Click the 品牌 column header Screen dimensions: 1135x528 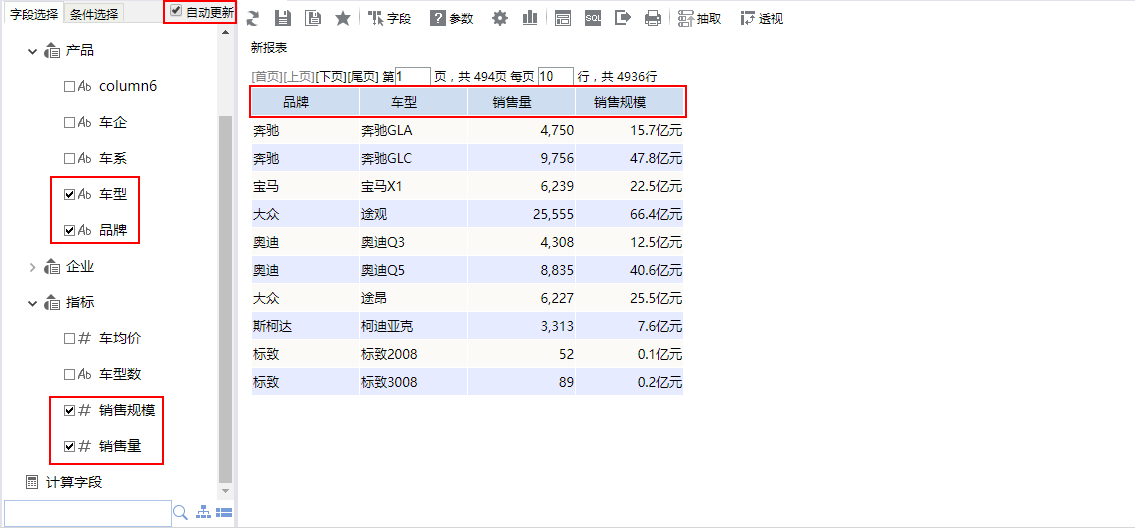305,102
